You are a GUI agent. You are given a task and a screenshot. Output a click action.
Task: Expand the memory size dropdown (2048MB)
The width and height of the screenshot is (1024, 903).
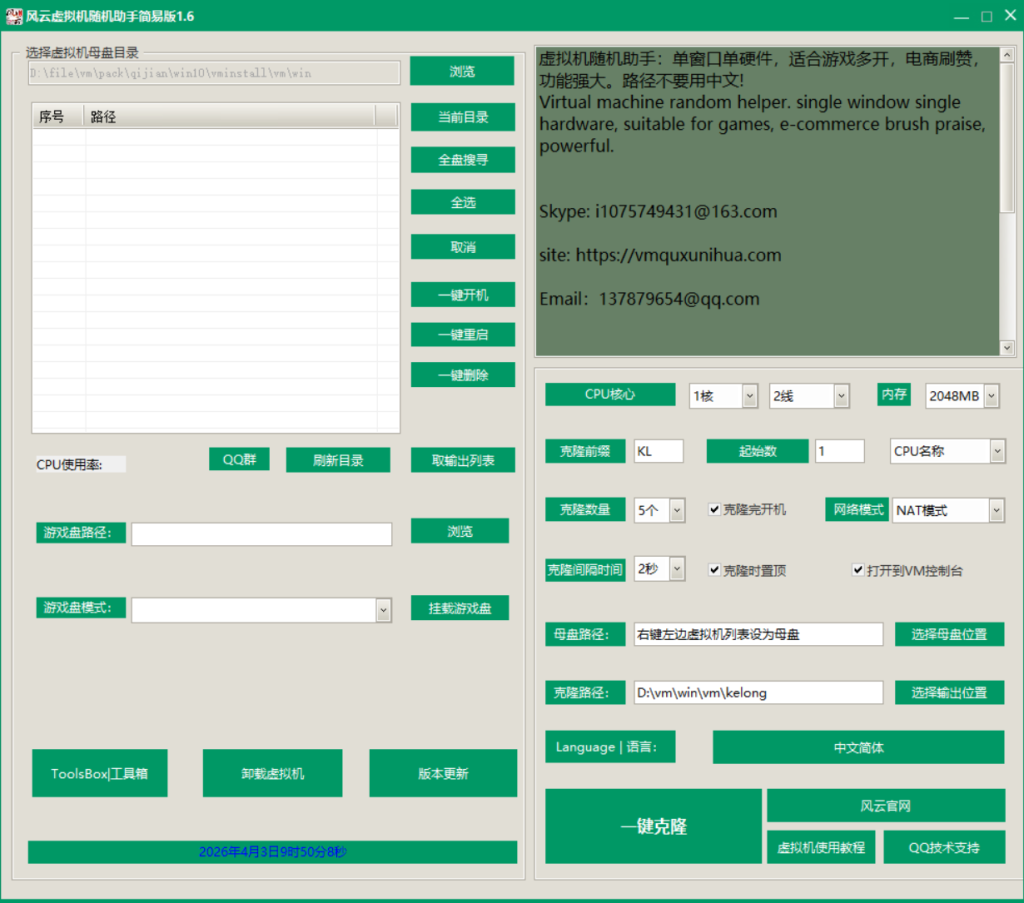click(x=991, y=396)
